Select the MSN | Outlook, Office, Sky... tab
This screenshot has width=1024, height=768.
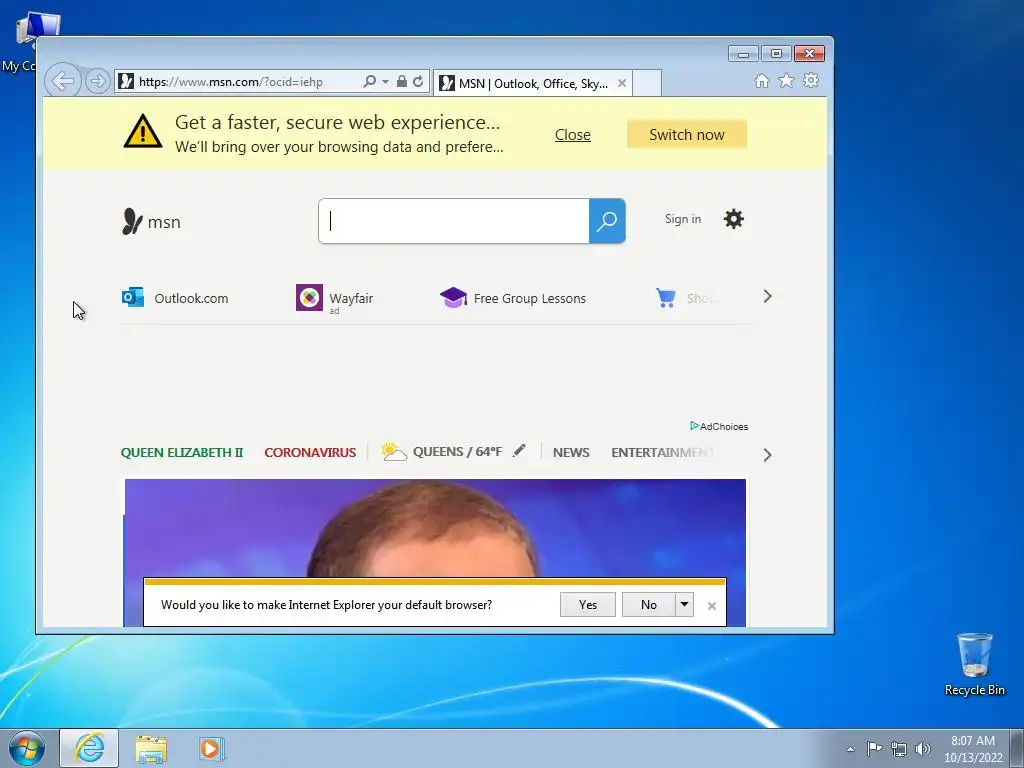[532, 83]
